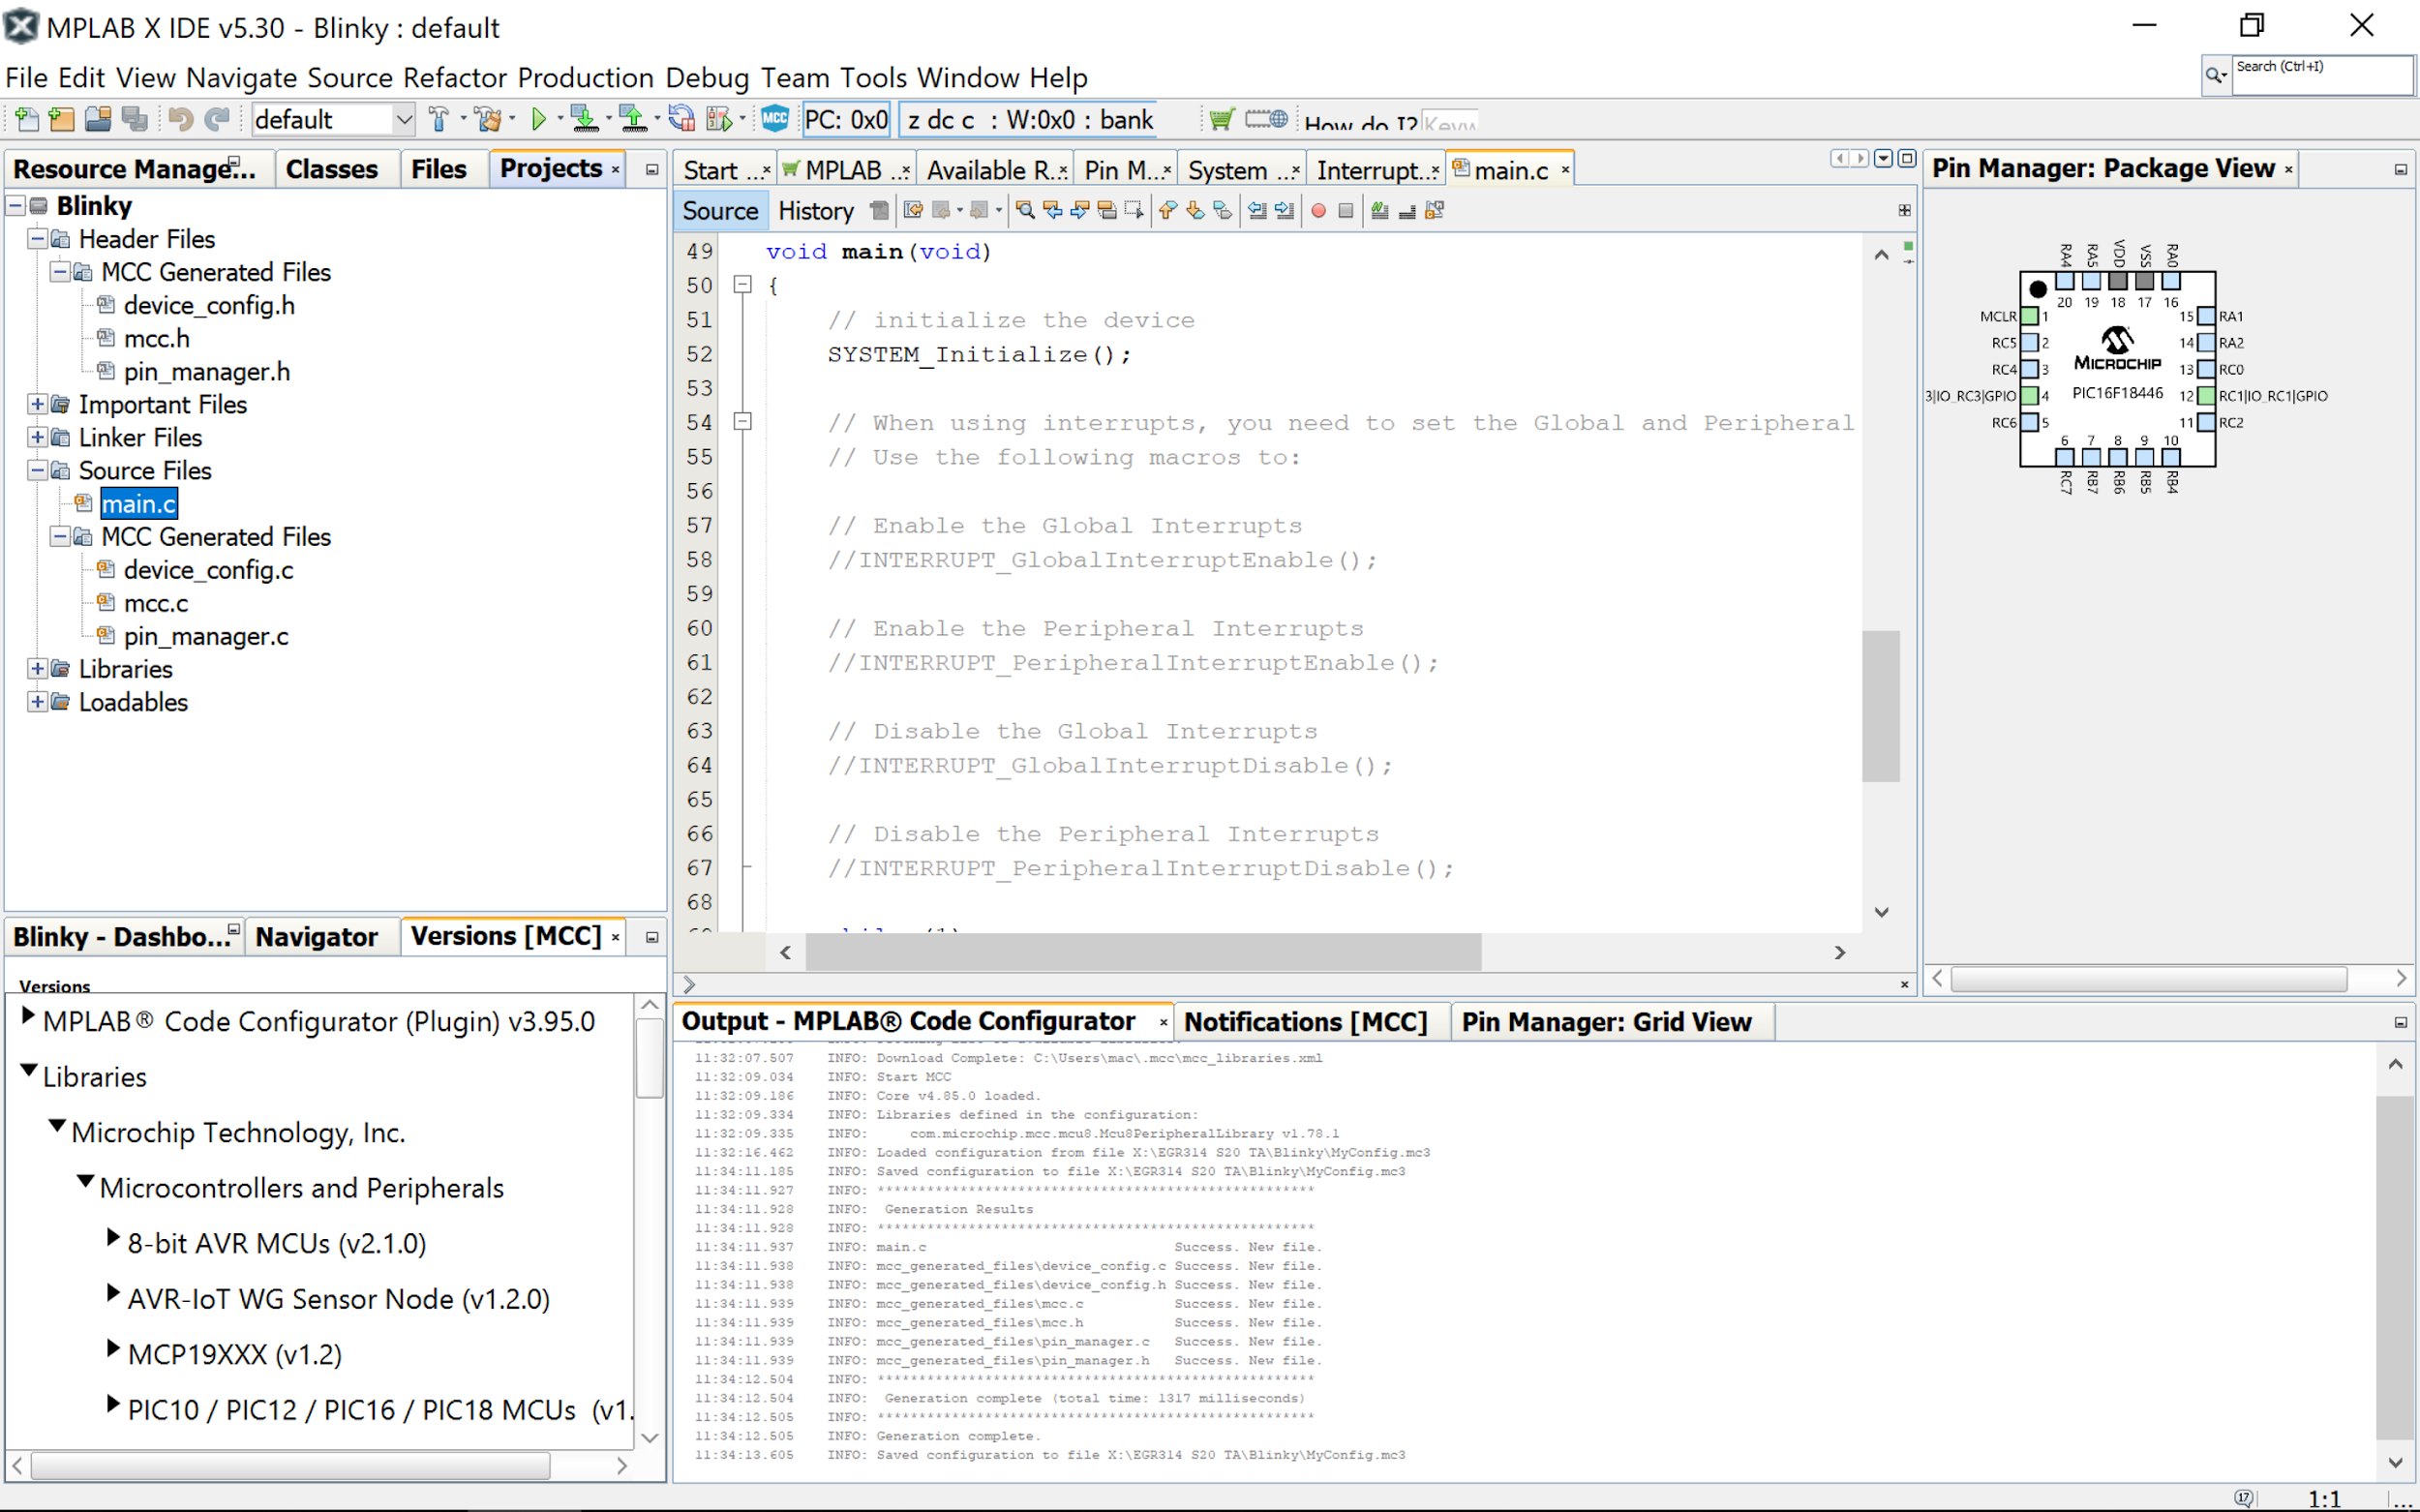This screenshot has height=1512, width=2420.
Task: Open the Refactor menu
Action: tap(455, 77)
